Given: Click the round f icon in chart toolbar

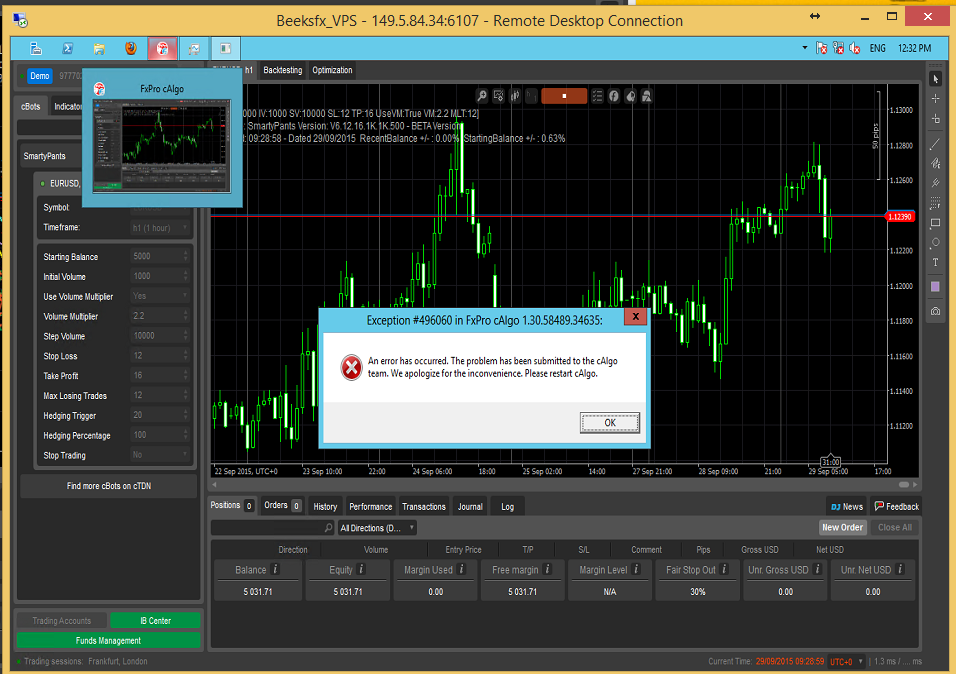Looking at the screenshot, I should (613, 96).
